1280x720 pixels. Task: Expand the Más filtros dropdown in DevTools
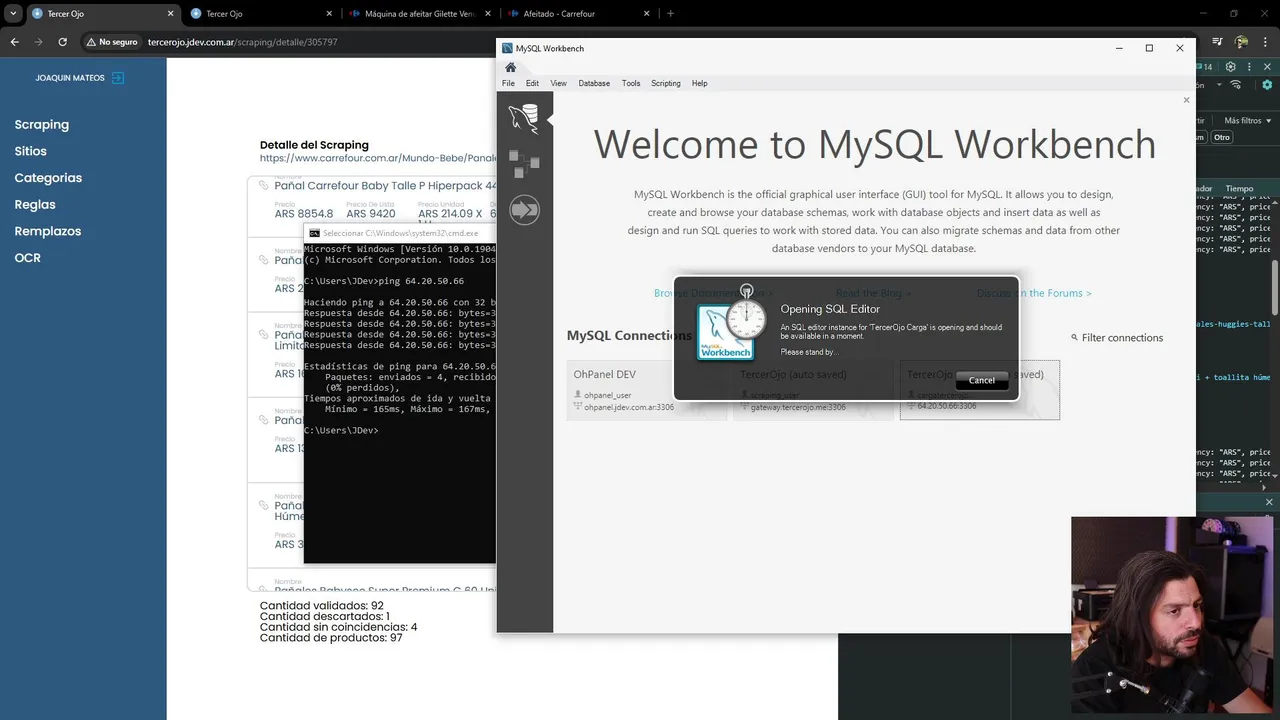pyautogui.click(x=1246, y=120)
